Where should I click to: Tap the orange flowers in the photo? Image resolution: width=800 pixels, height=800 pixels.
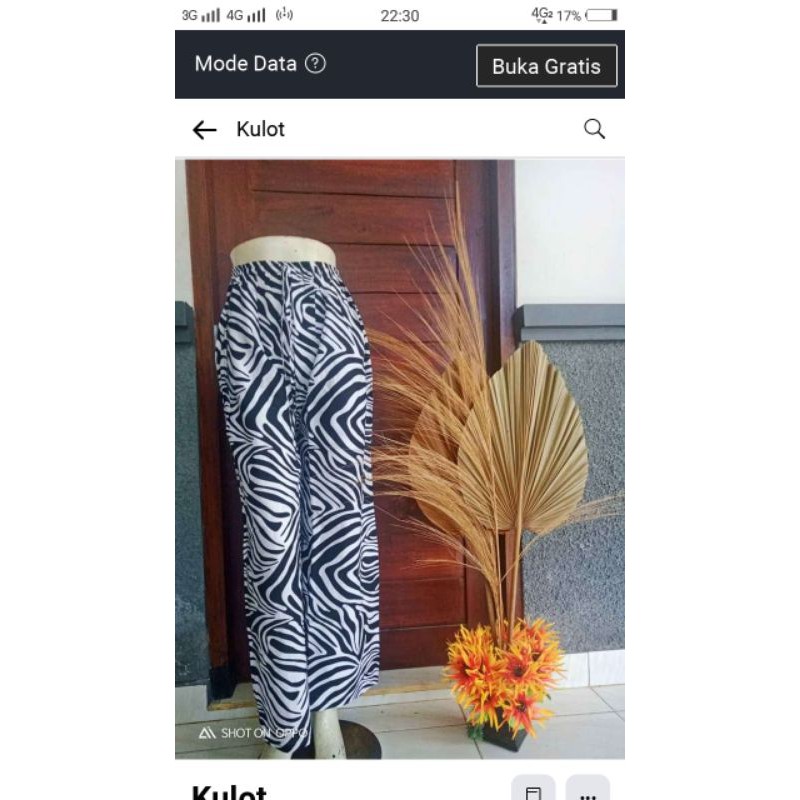505,671
